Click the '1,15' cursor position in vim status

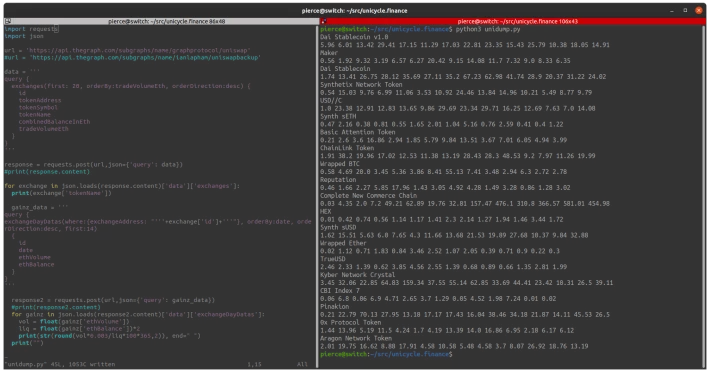tap(254, 364)
